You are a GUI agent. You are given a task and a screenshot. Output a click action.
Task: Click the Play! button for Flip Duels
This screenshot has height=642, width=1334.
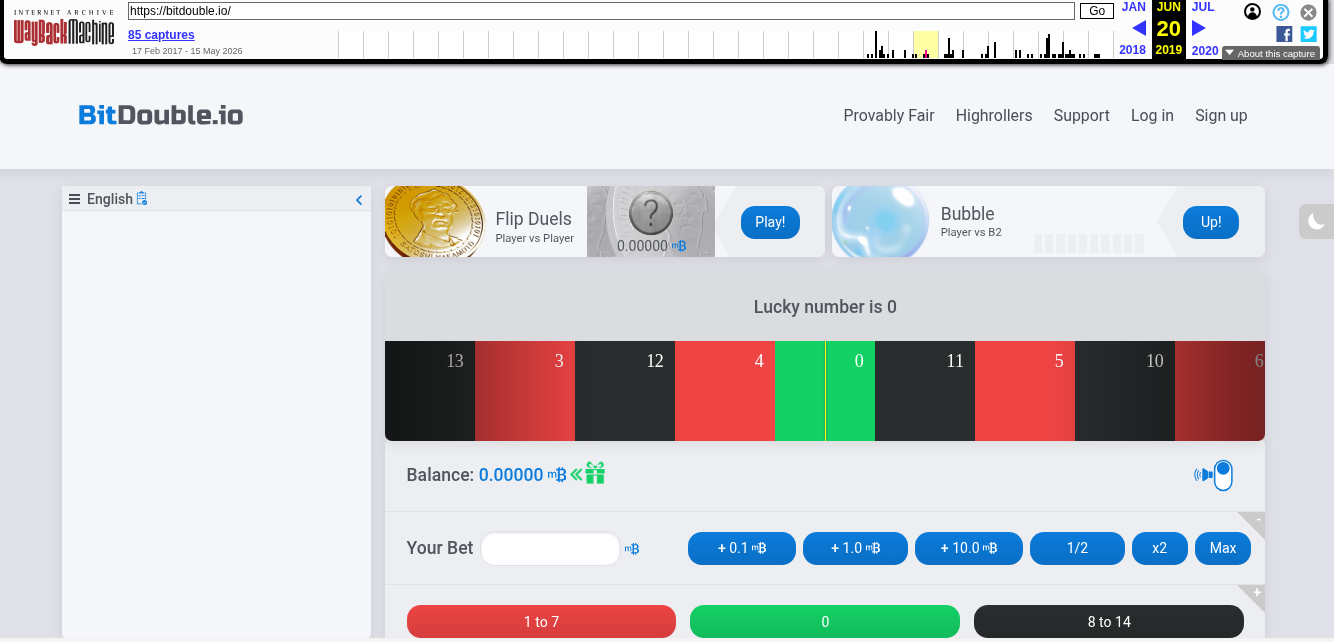770,222
